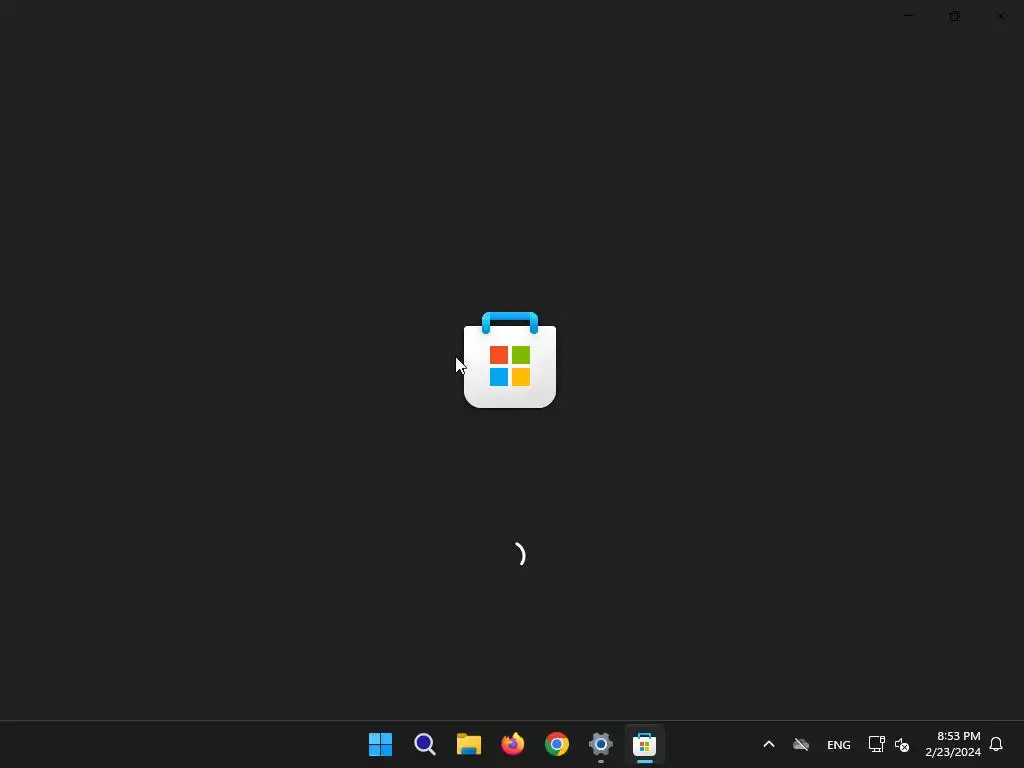Select Microsoft Store taskbar icon
1024x768 pixels.
645,744
